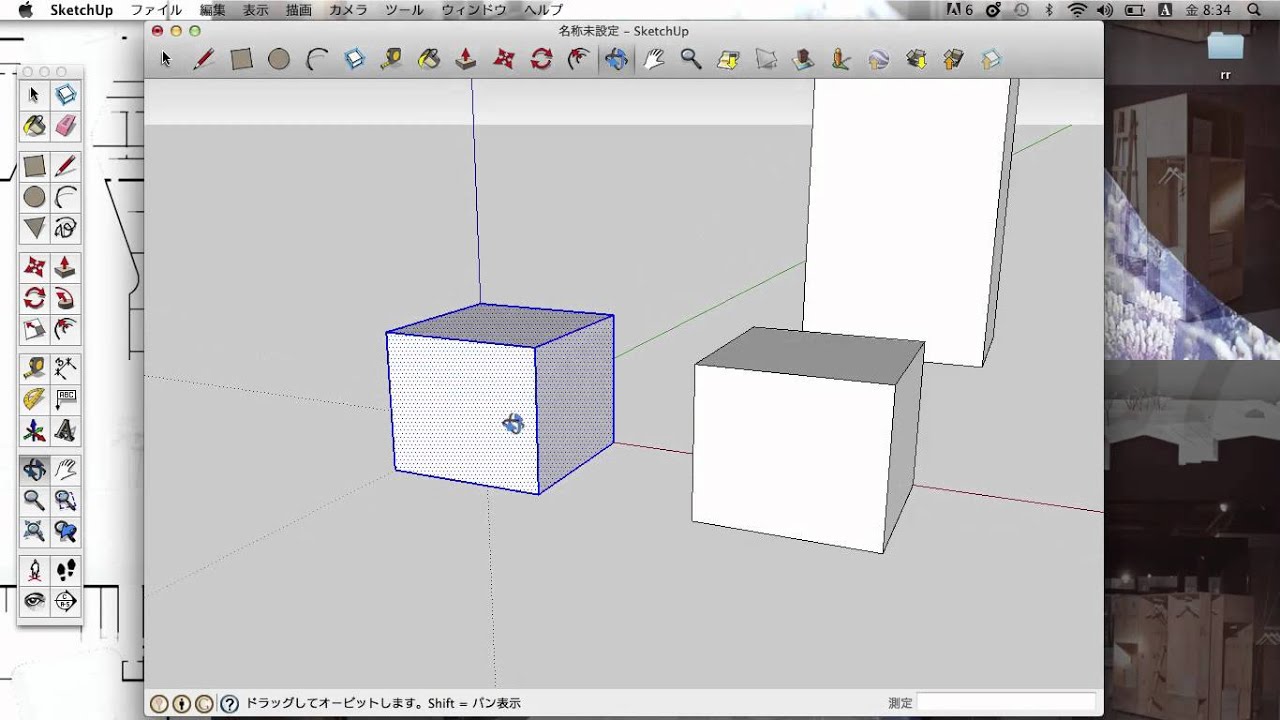
Task: Activate the Arc tool in top toolbar
Action: [316, 59]
